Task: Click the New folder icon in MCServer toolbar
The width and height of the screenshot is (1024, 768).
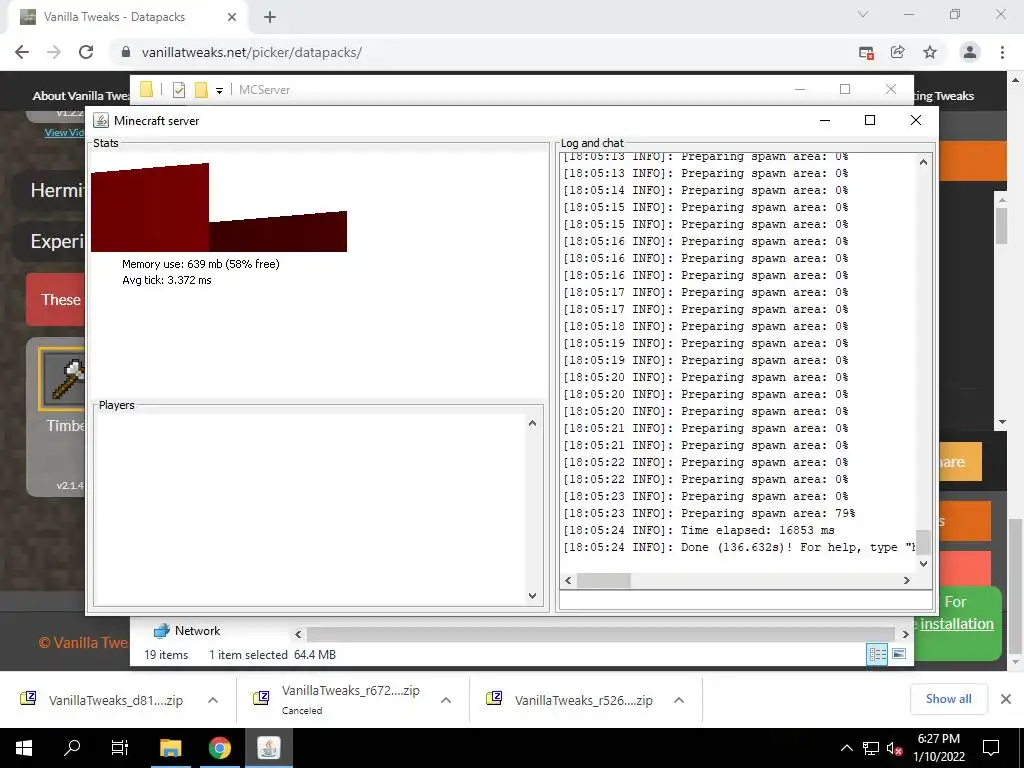Action: pos(201,89)
